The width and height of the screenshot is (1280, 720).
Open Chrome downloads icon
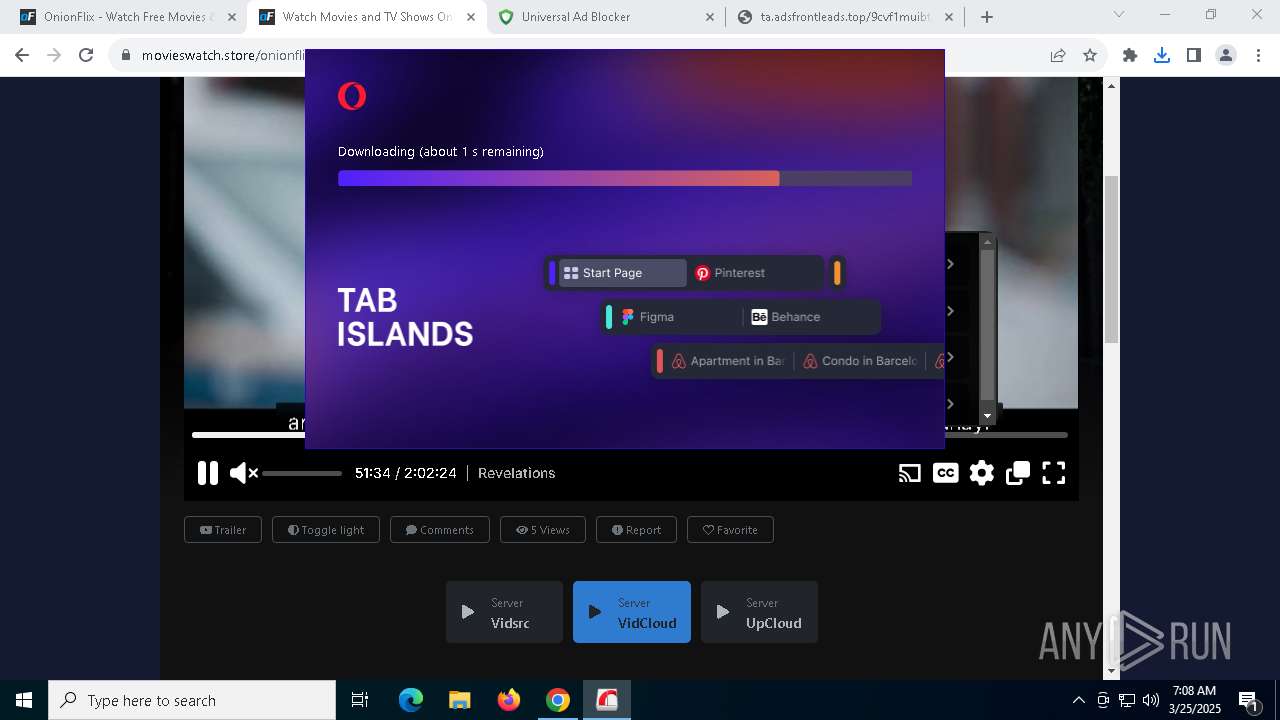tap(1162, 55)
